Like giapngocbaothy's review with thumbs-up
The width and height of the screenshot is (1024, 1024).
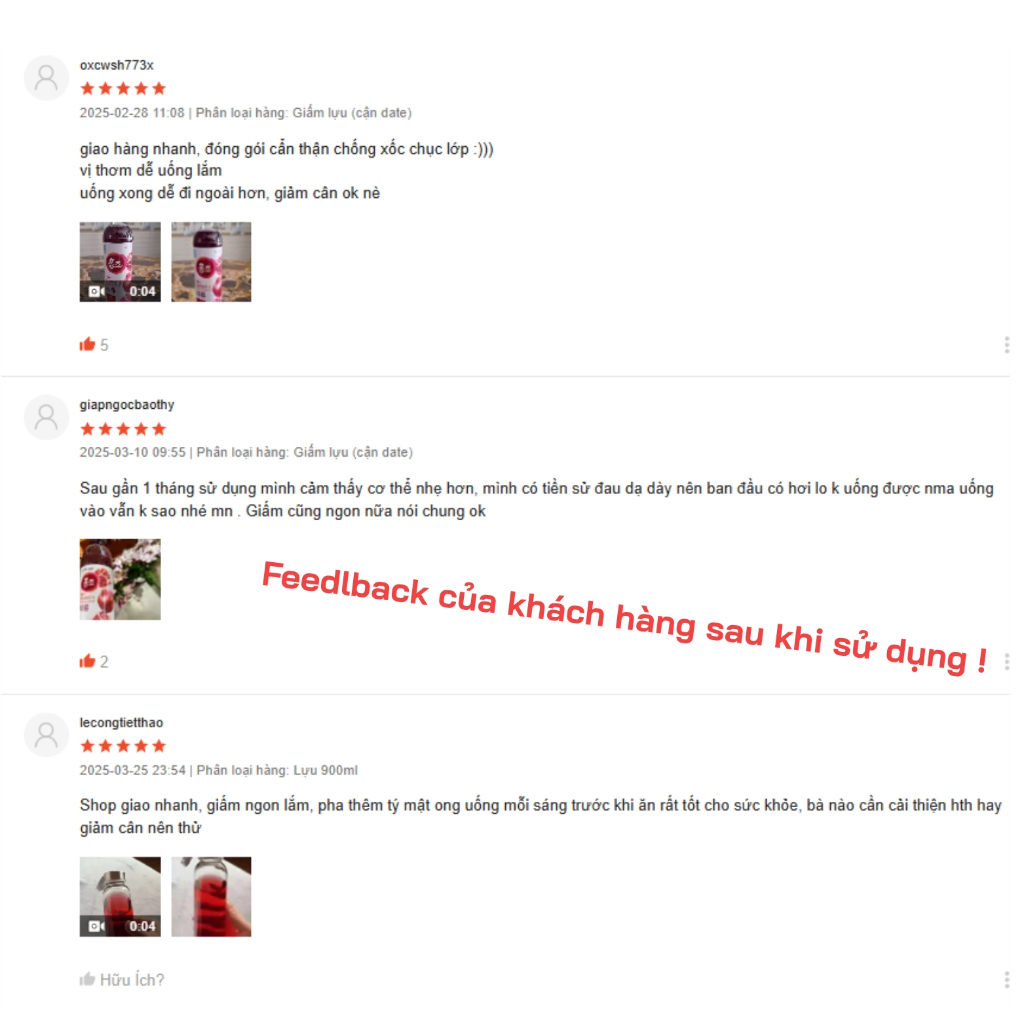pos(87,661)
